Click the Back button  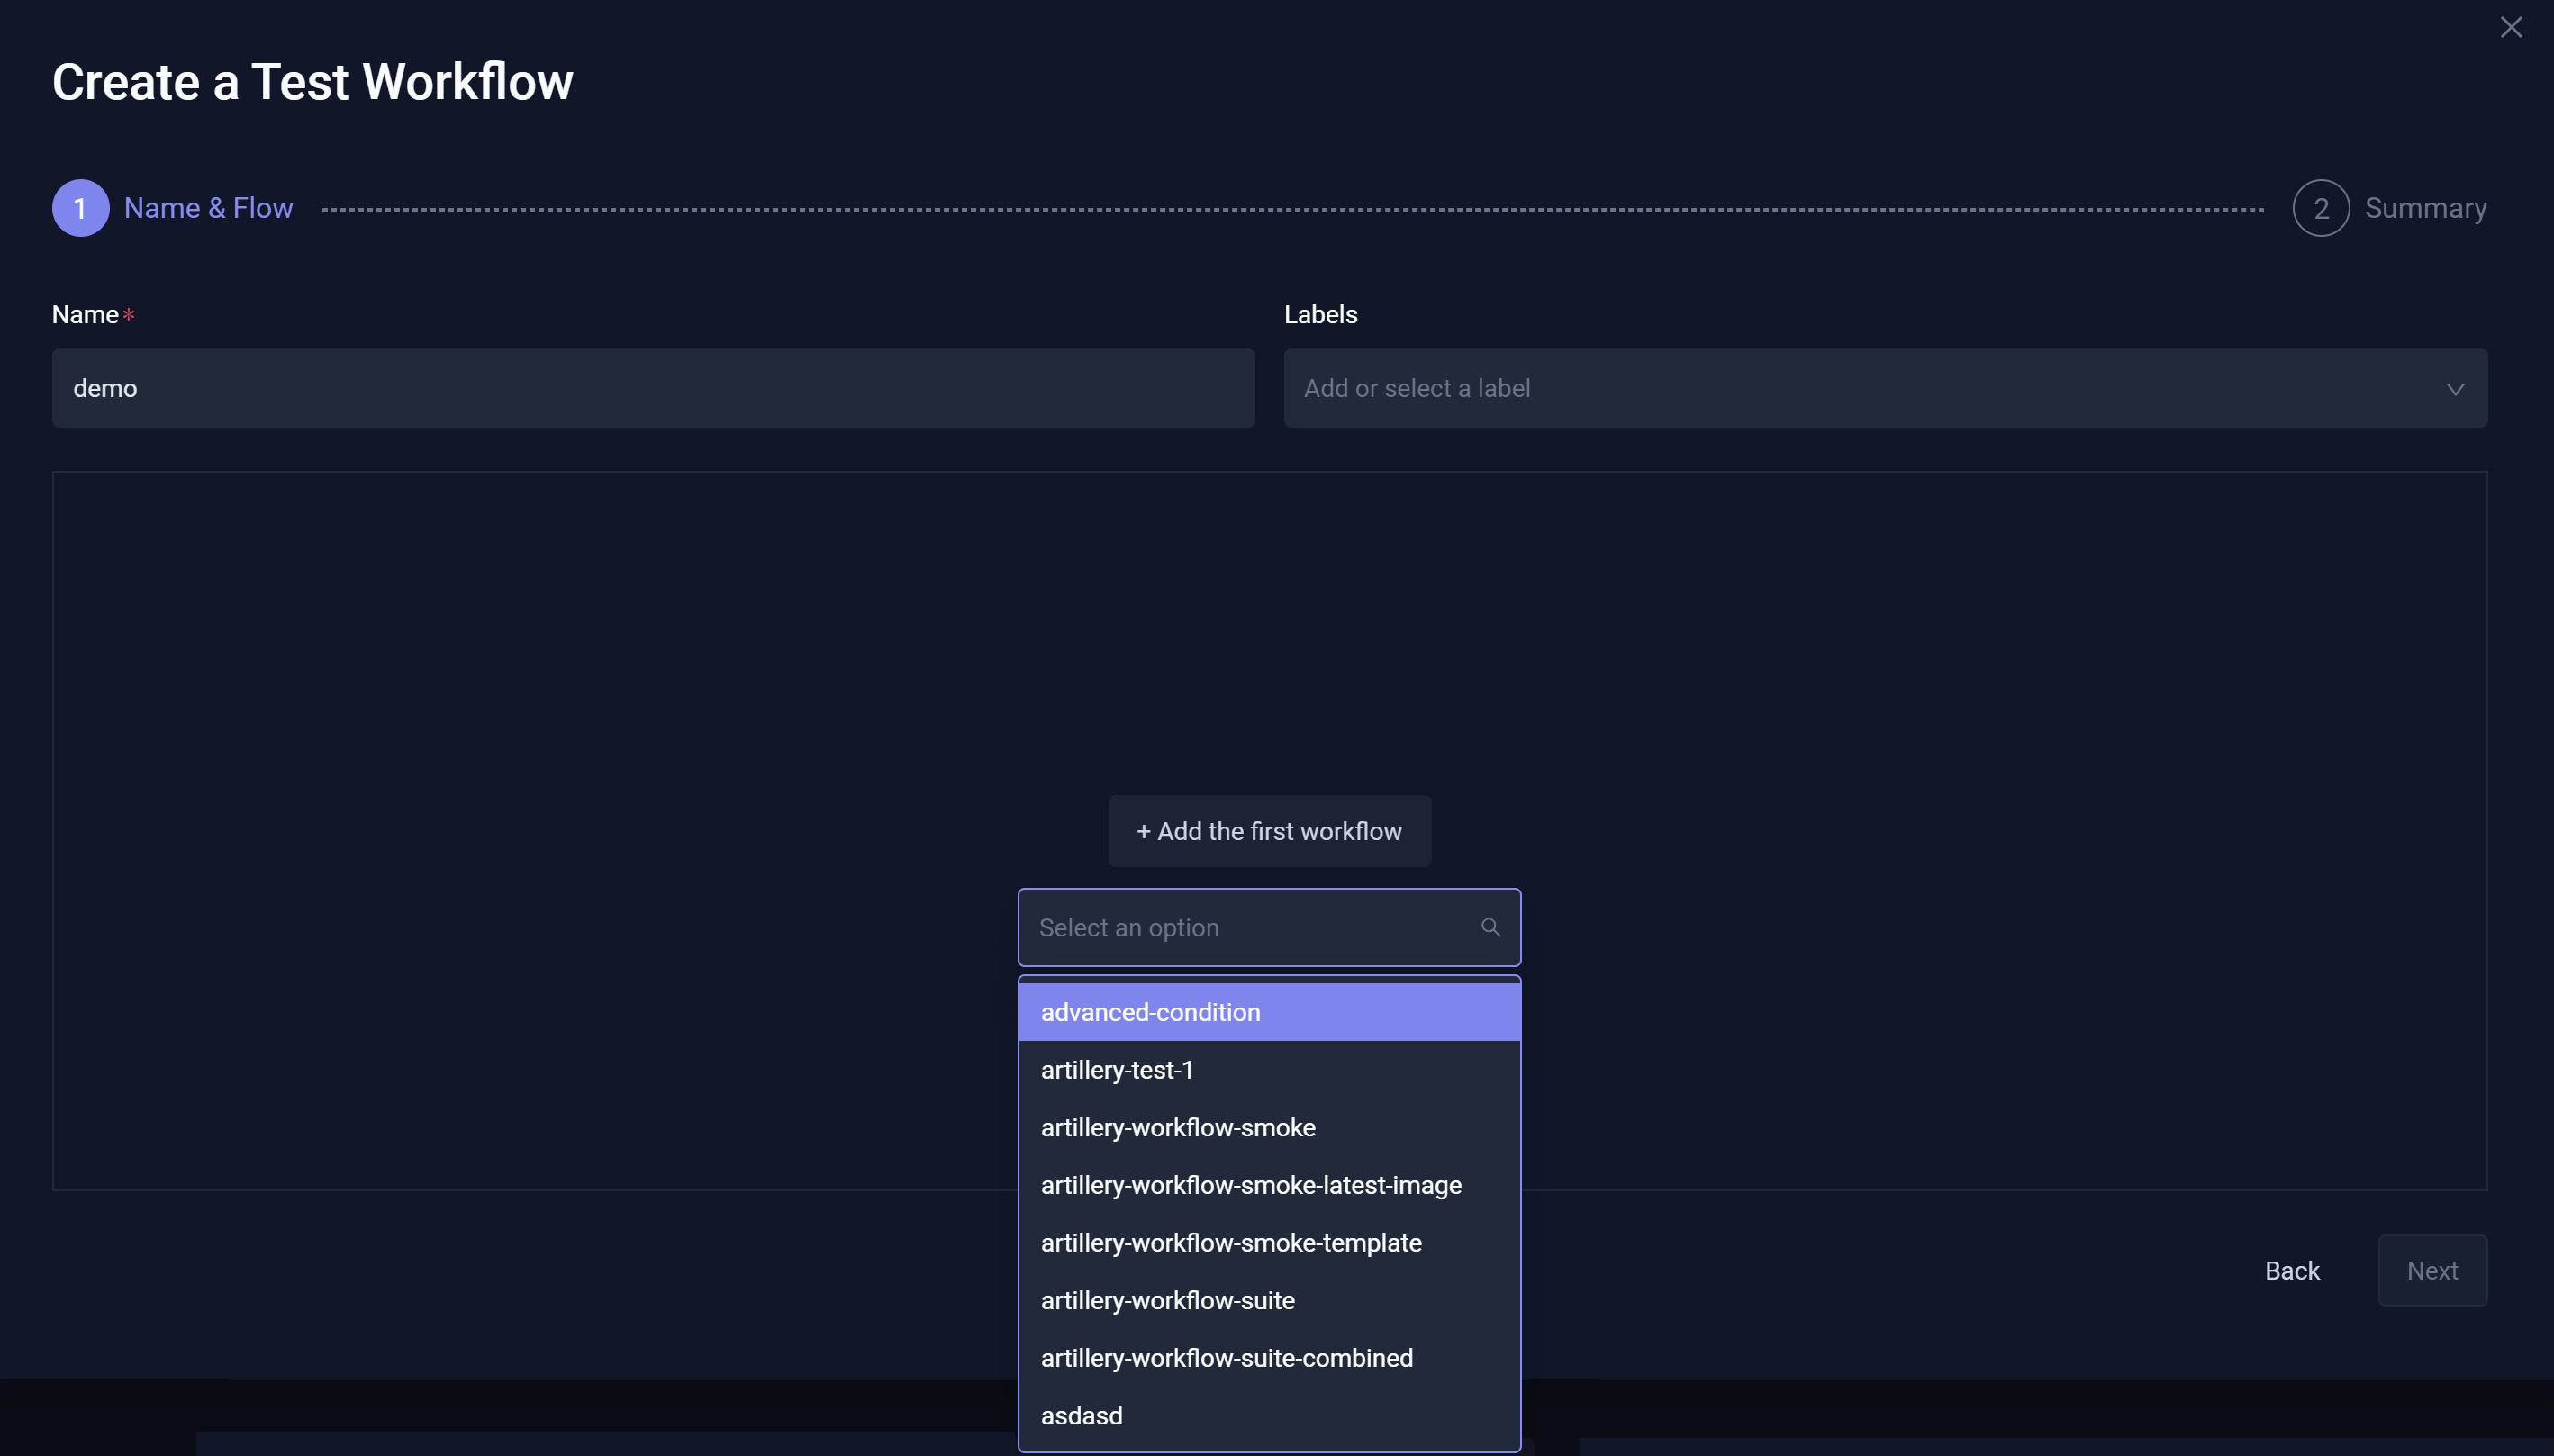[2291, 1270]
